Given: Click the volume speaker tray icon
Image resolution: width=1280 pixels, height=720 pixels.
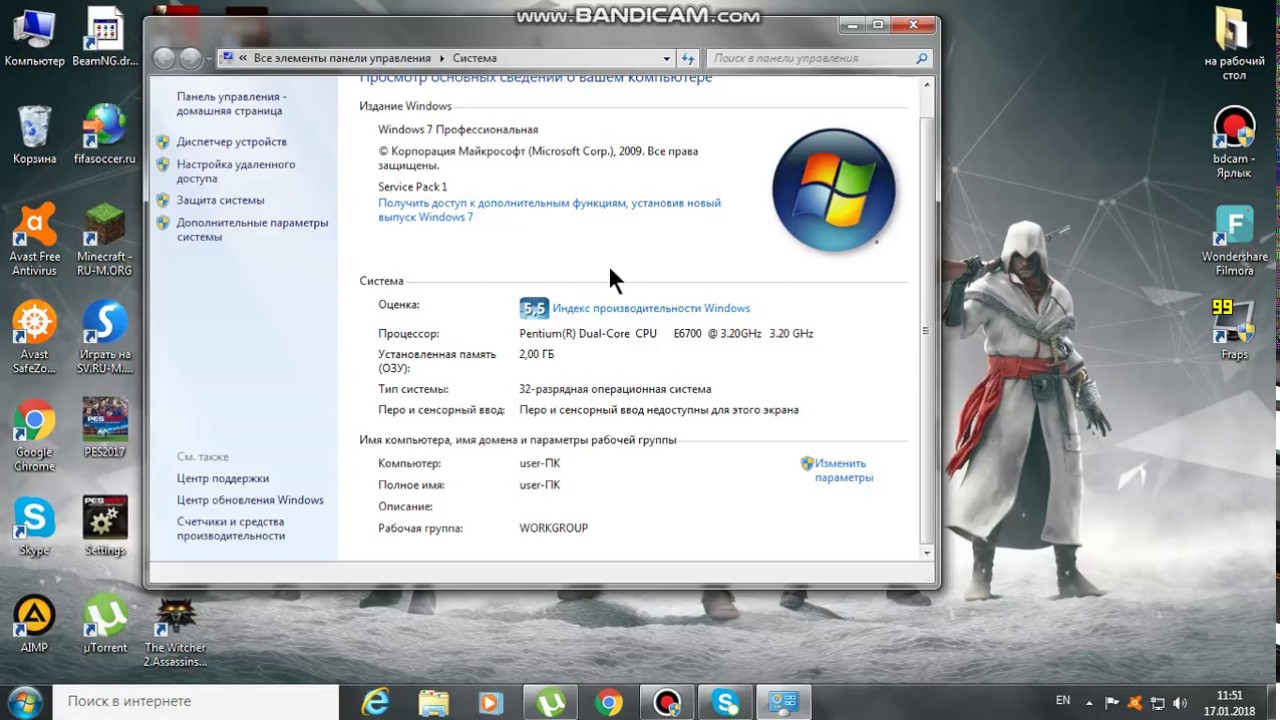Looking at the screenshot, I should [x=1180, y=703].
